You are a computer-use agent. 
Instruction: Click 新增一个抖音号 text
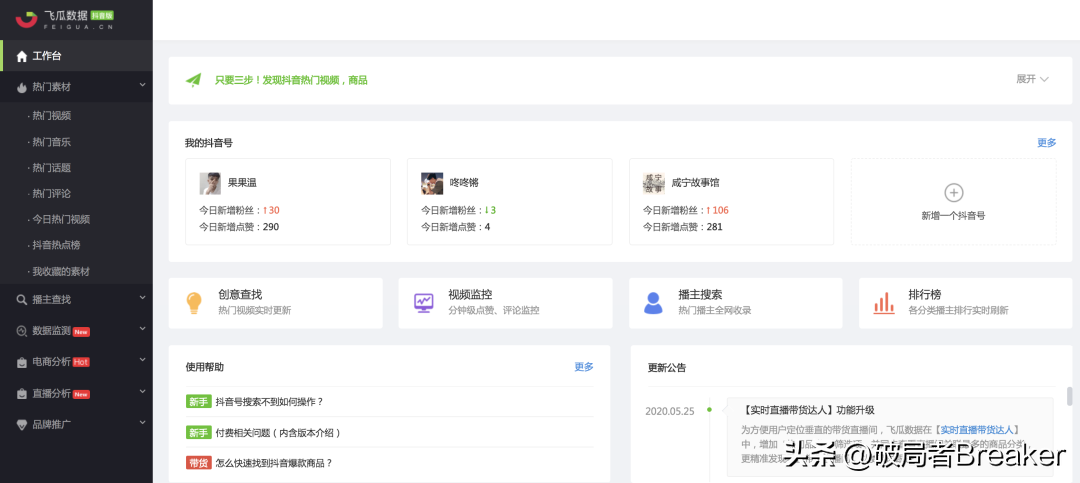(x=954, y=216)
